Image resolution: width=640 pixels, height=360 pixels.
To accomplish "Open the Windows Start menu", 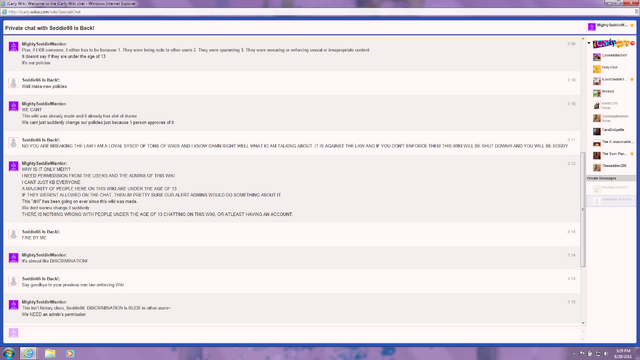I will point(9,353).
